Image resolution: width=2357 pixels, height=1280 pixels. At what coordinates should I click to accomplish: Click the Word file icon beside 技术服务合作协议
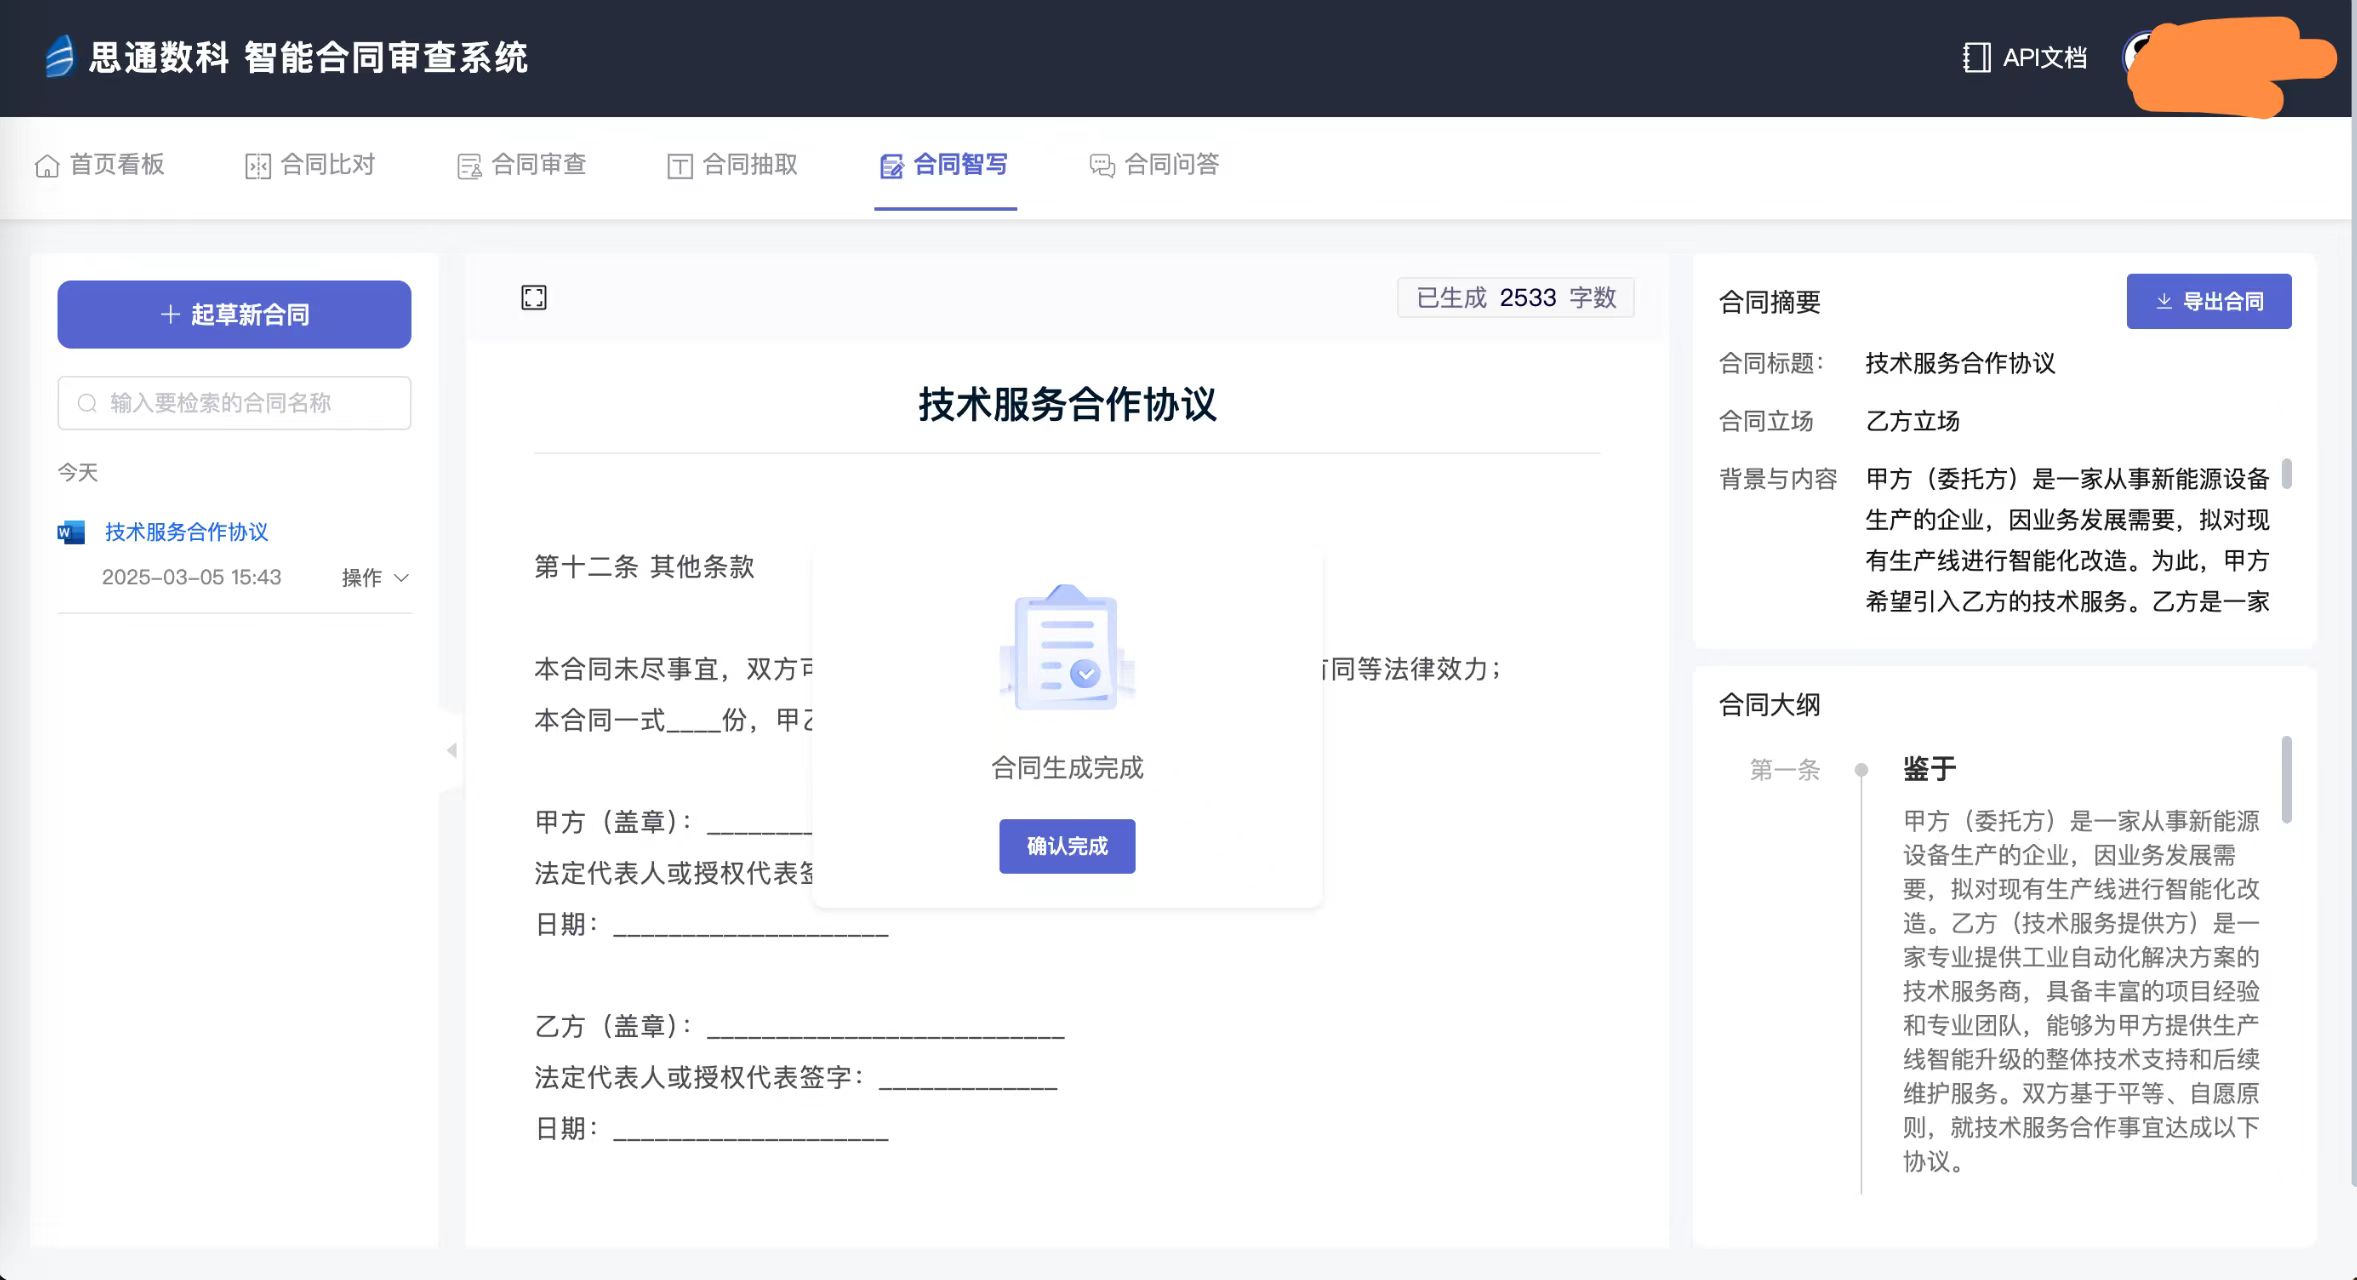71,532
